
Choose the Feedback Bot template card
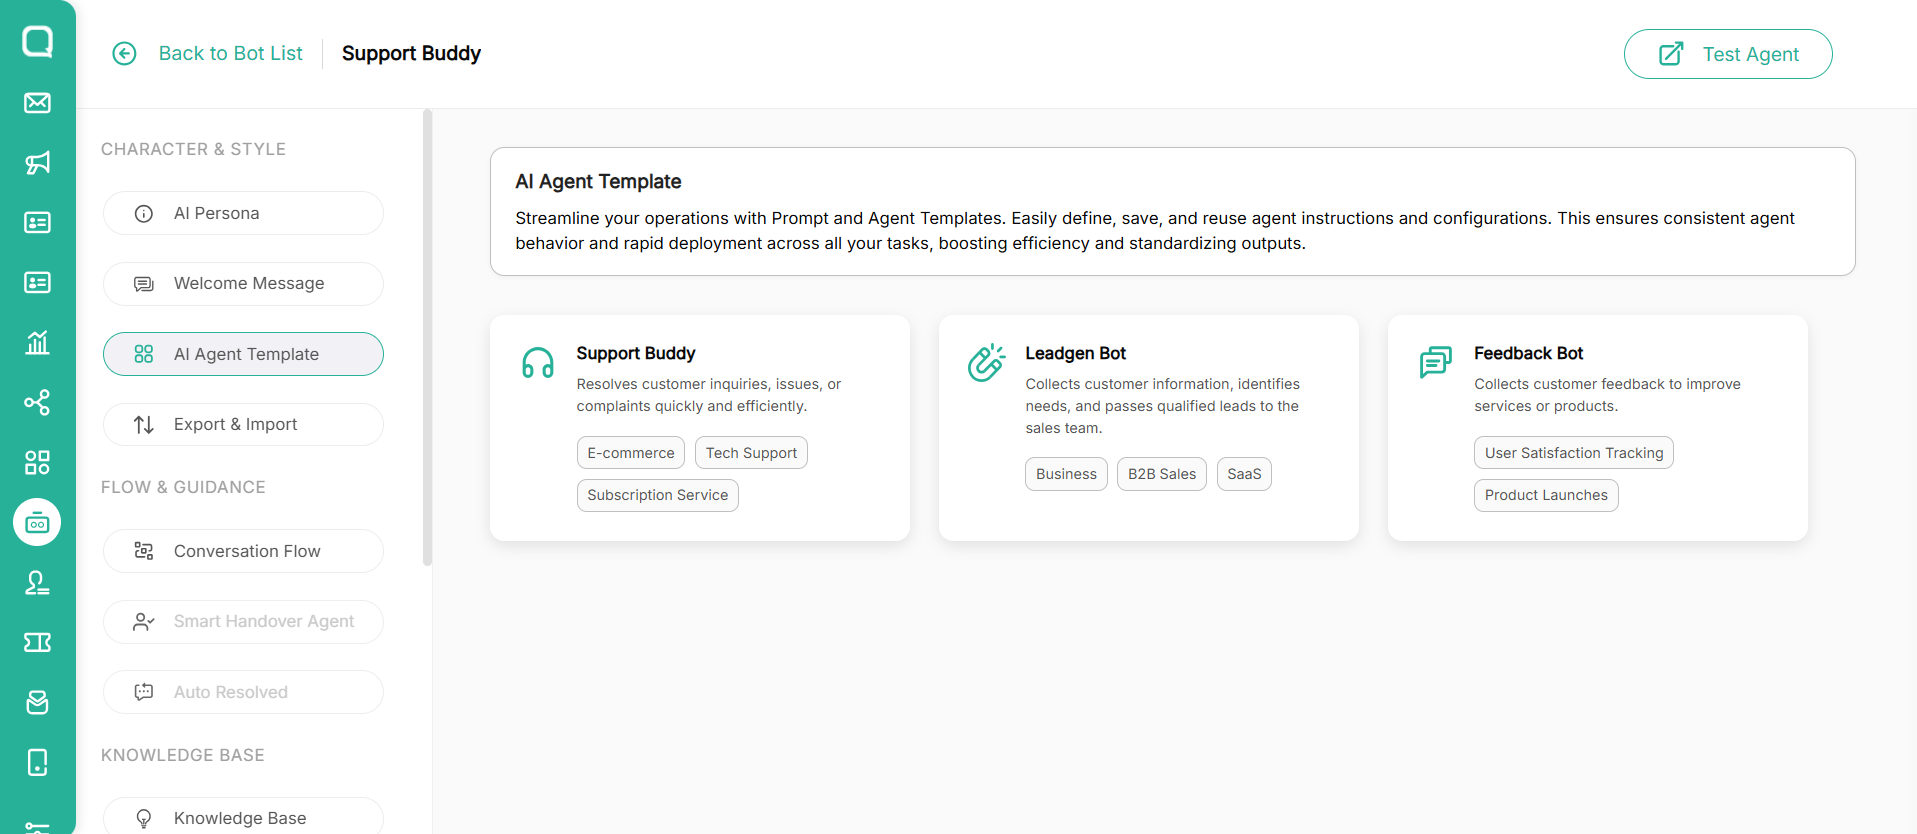1597,428
